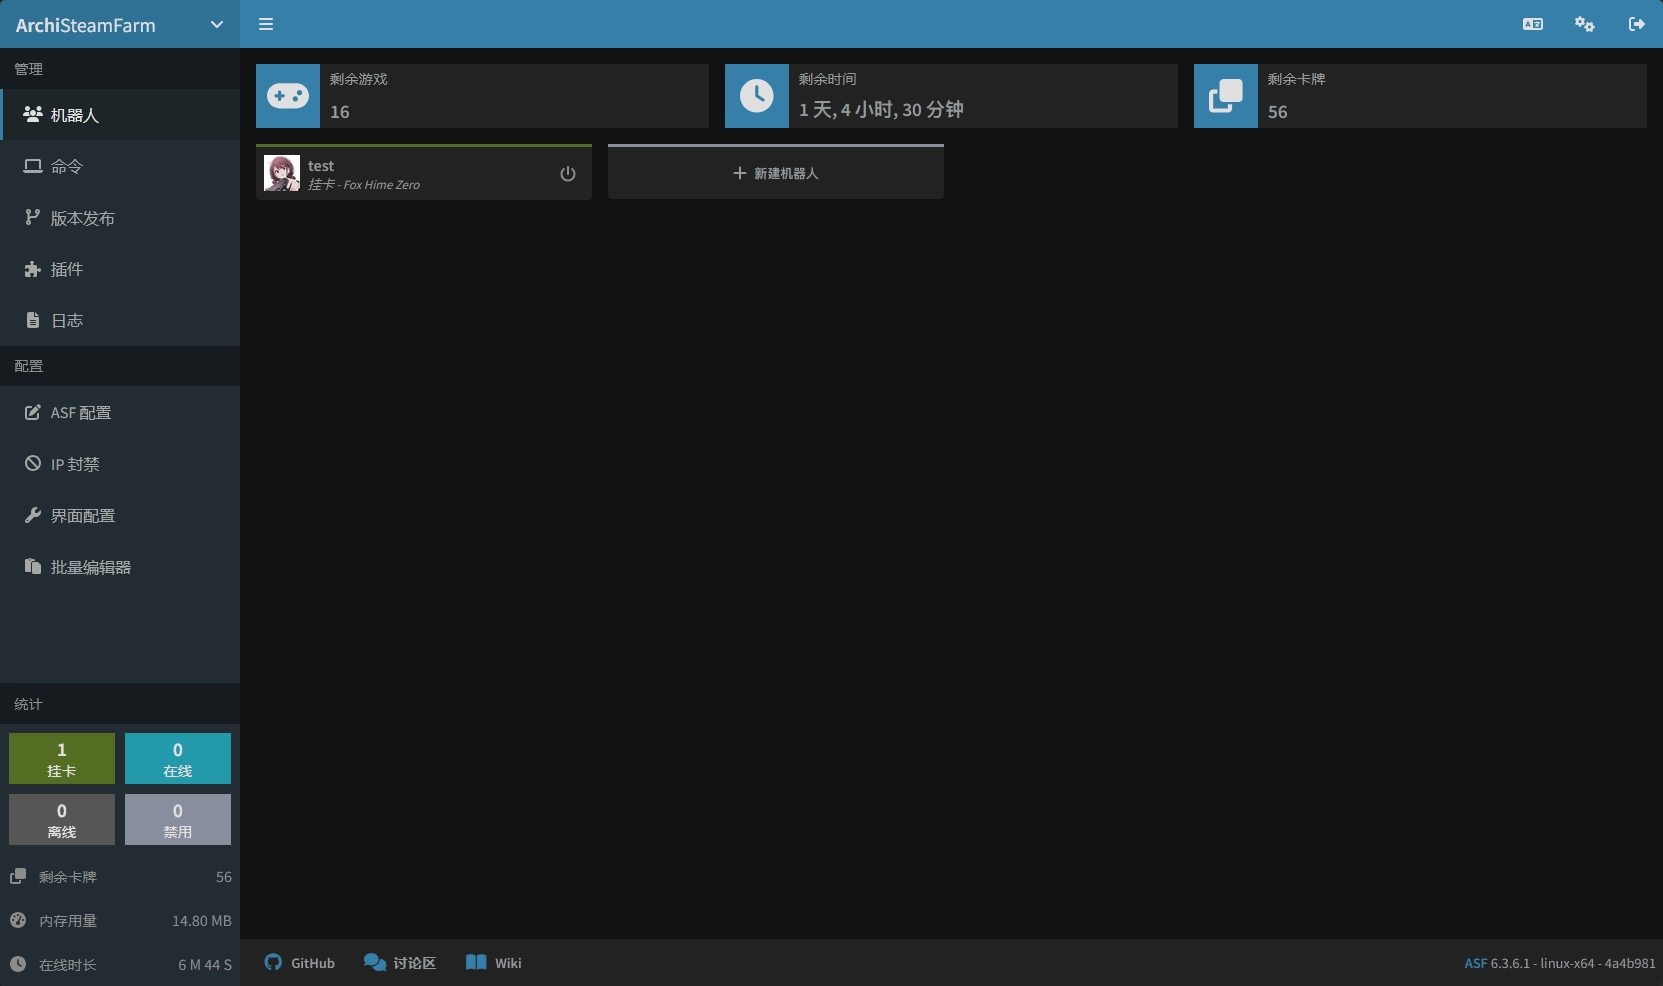Open the 插件 sidebar page
1663x986 pixels.
coord(120,269)
